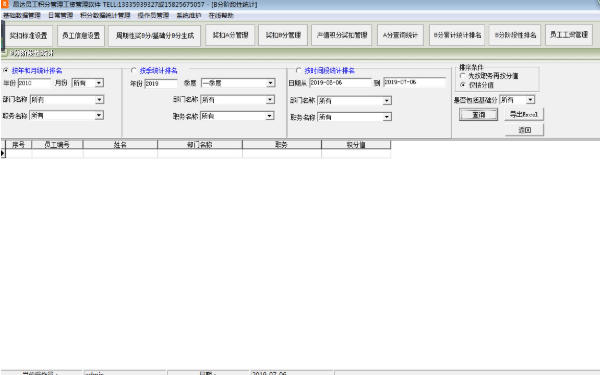Open position dropdown in quarter section

(x=270, y=116)
